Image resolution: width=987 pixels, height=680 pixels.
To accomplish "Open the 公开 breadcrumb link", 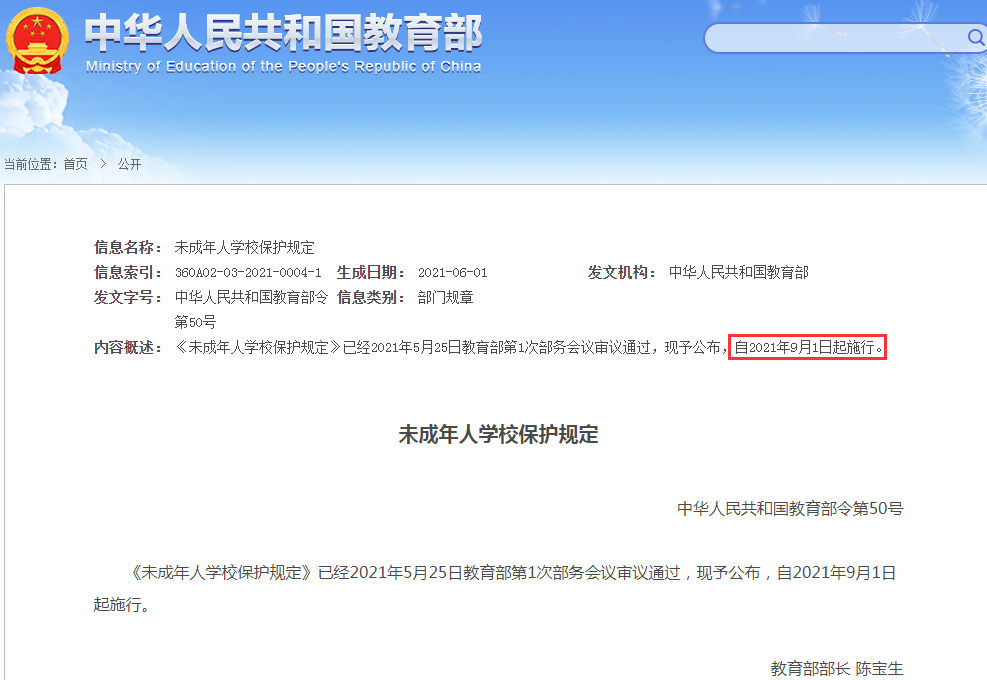I will tap(129, 164).
